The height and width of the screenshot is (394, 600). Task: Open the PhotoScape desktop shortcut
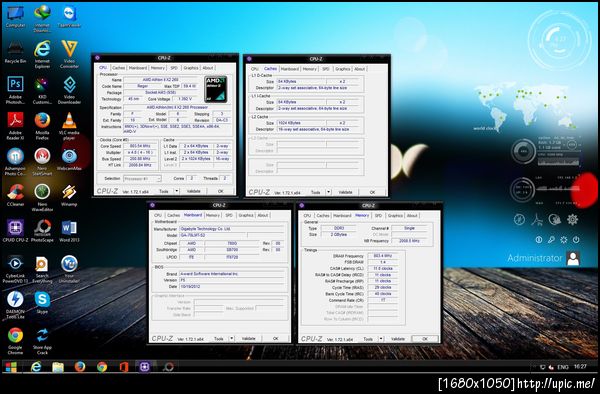tap(42, 231)
